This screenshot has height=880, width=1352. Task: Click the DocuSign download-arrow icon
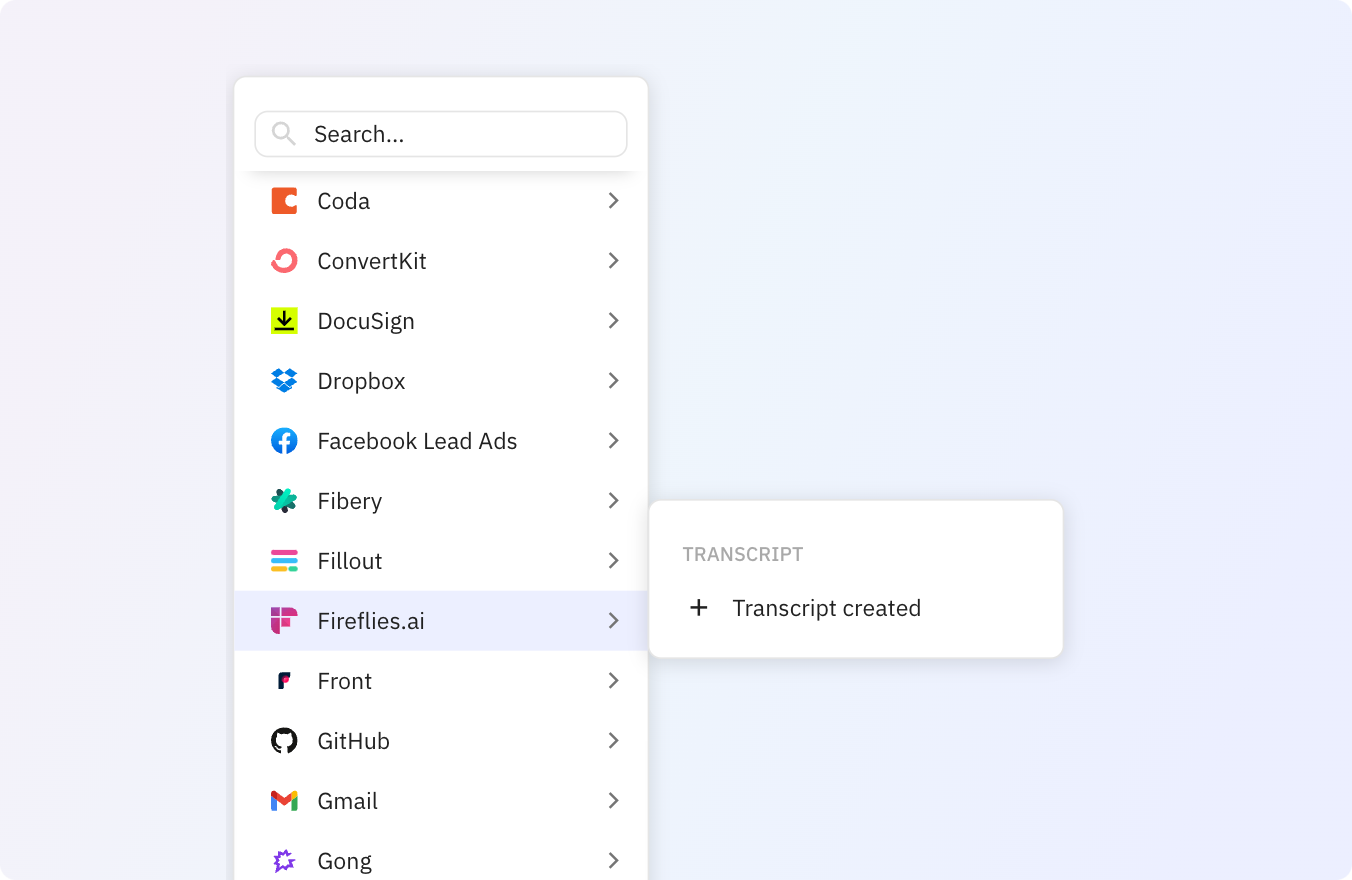point(284,321)
